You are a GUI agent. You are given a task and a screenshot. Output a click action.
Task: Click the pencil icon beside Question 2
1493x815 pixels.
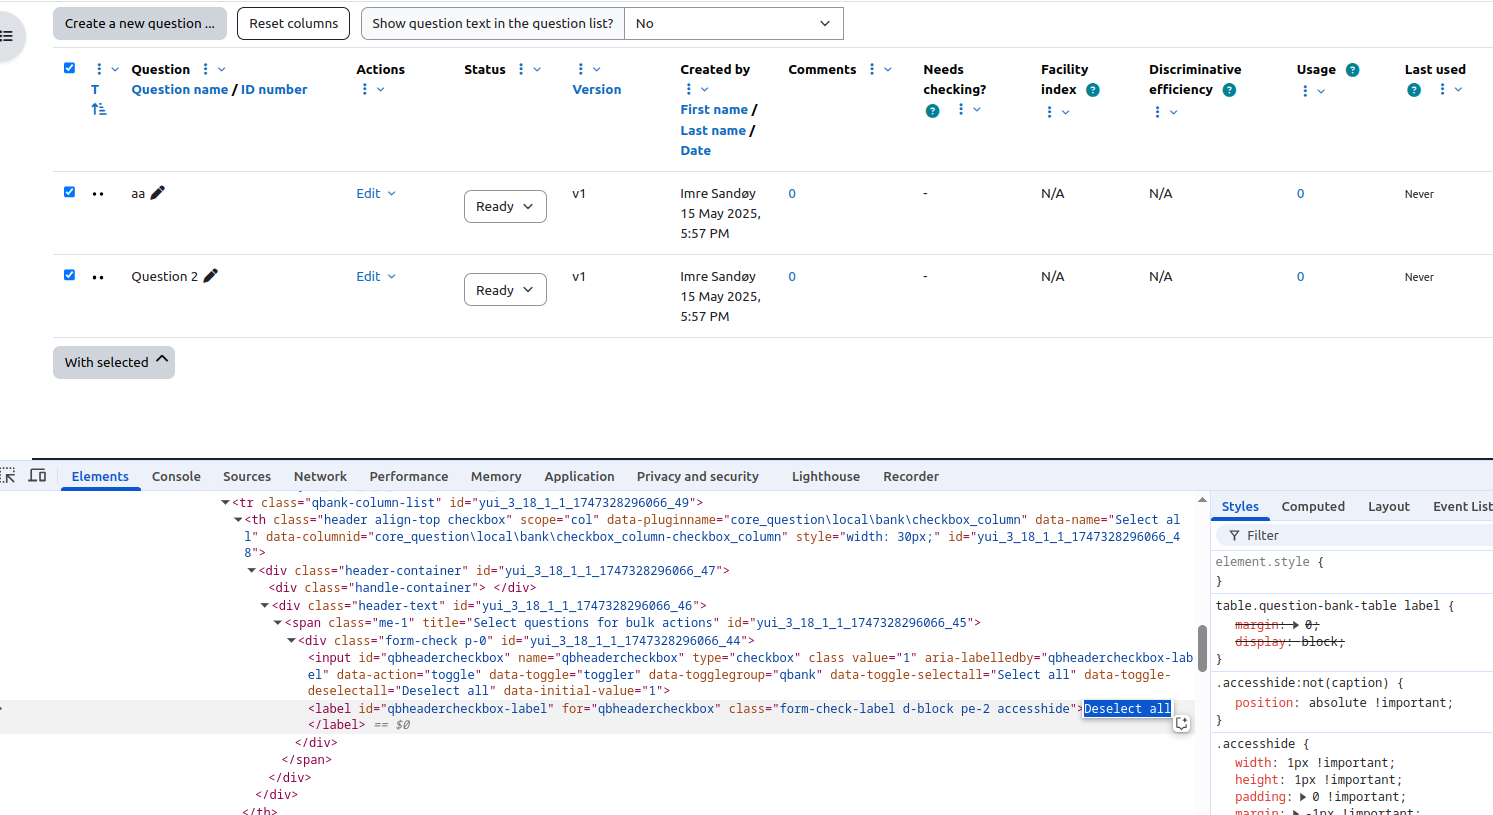211,276
